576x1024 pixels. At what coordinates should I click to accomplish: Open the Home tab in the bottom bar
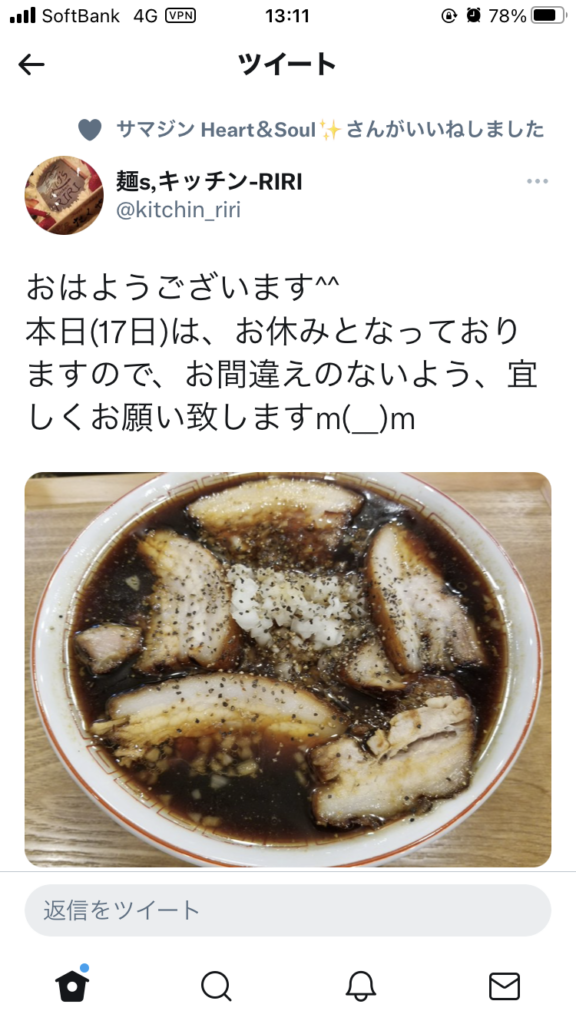[x=72, y=984]
